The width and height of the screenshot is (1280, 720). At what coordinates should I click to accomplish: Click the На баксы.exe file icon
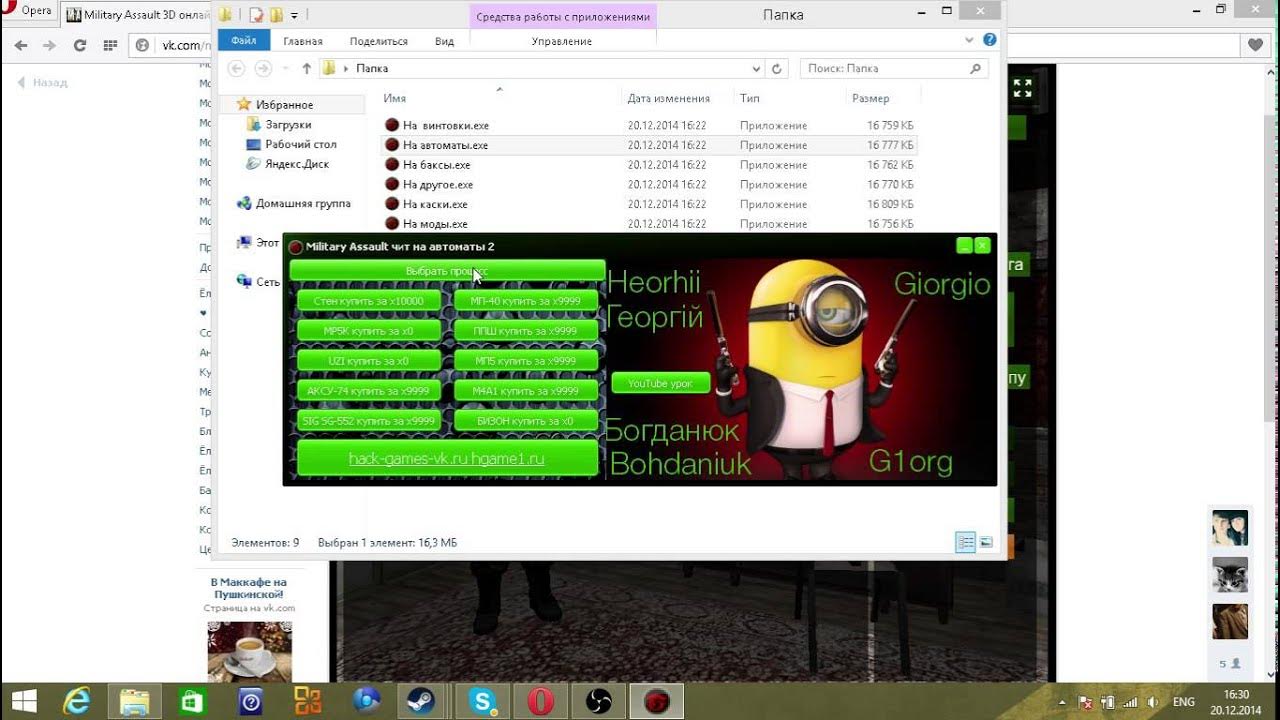point(392,165)
